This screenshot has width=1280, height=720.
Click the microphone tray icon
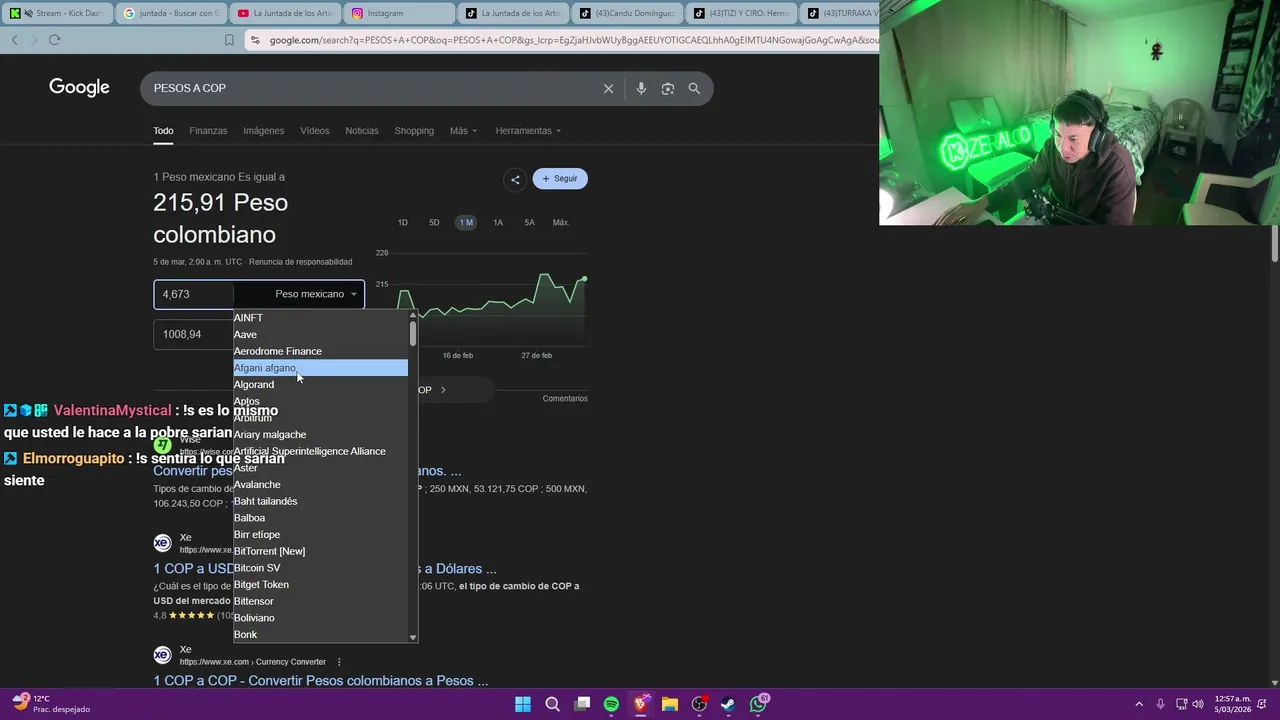click(1160, 704)
